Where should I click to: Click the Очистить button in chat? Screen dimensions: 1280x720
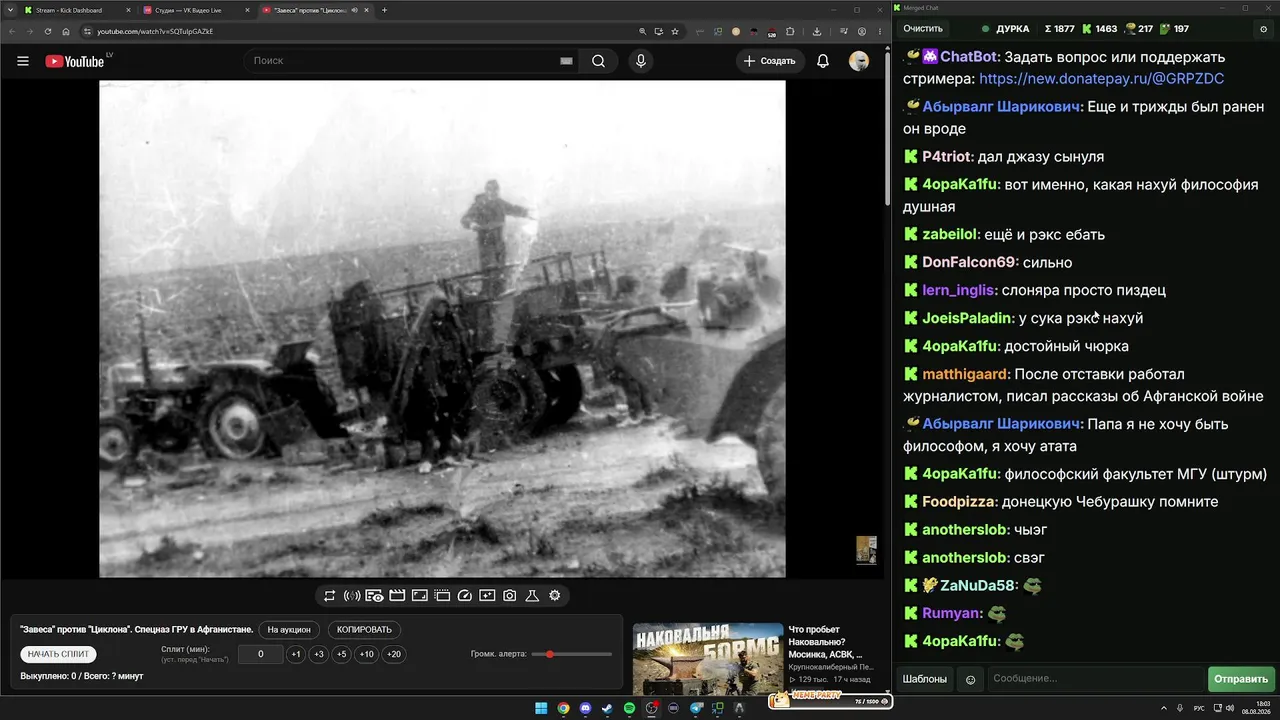tap(923, 29)
